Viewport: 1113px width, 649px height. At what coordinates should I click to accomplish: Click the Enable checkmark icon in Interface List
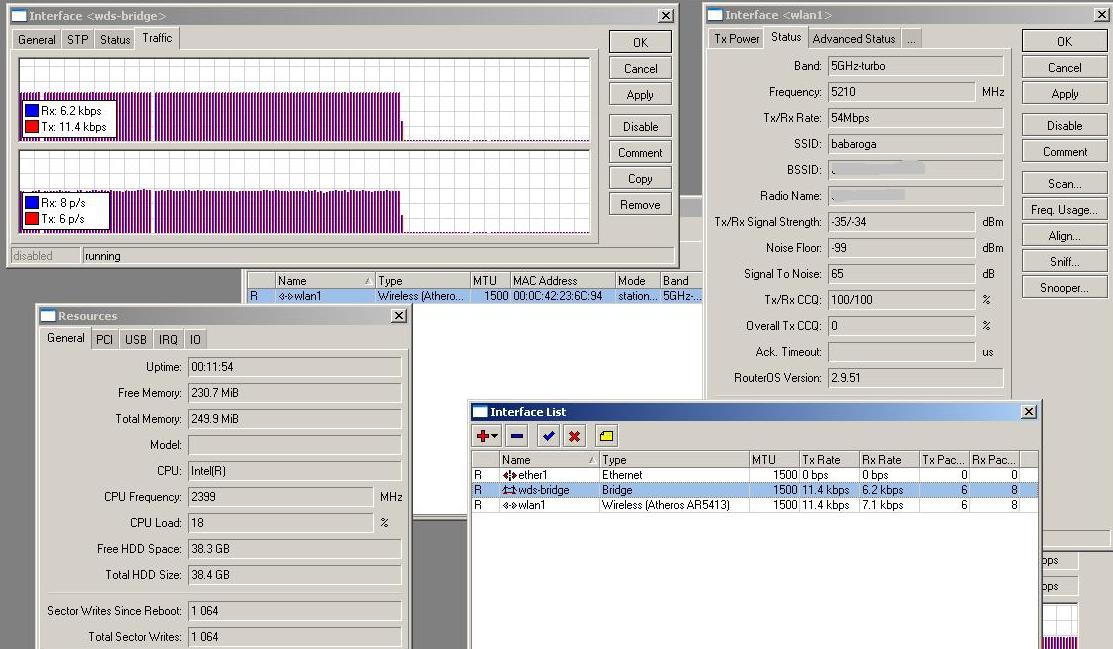[x=547, y=436]
